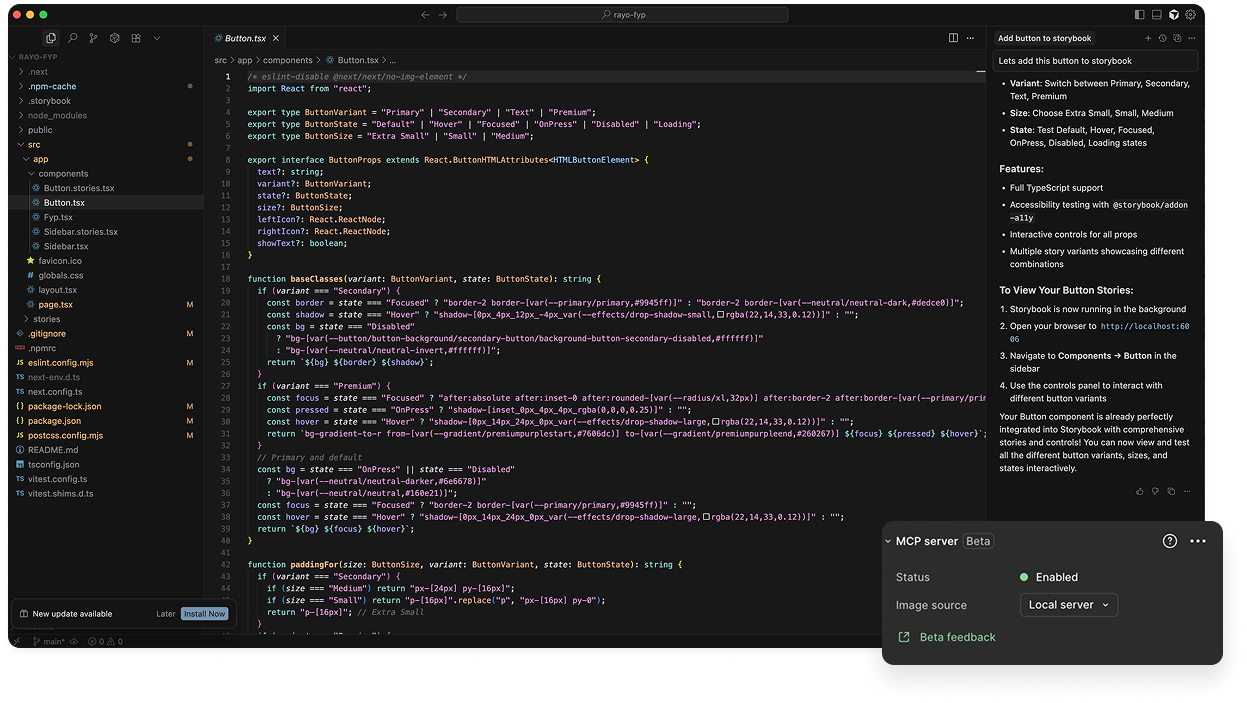
Task: Toggle the panel layout icon in the title bar
Action: point(1157,14)
